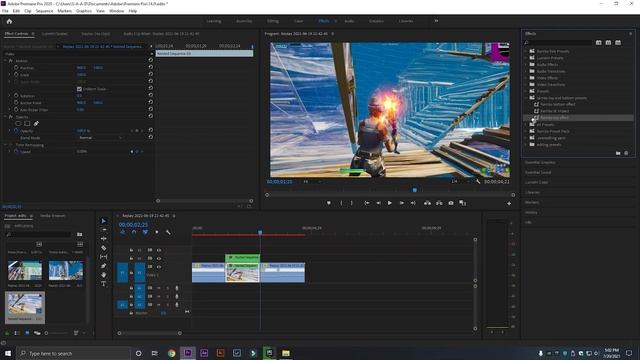Open the Edit menu
Screen dimensions: 640x360
[16, 11]
